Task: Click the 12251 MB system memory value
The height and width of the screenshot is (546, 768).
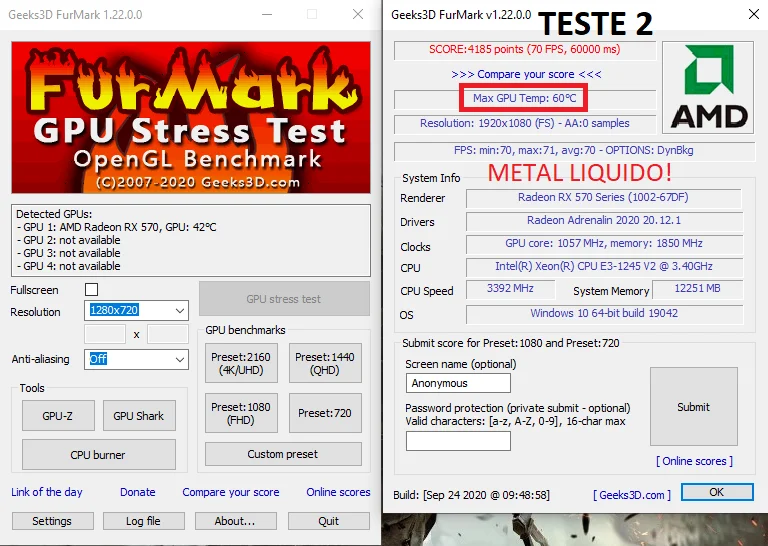Action: click(697, 288)
